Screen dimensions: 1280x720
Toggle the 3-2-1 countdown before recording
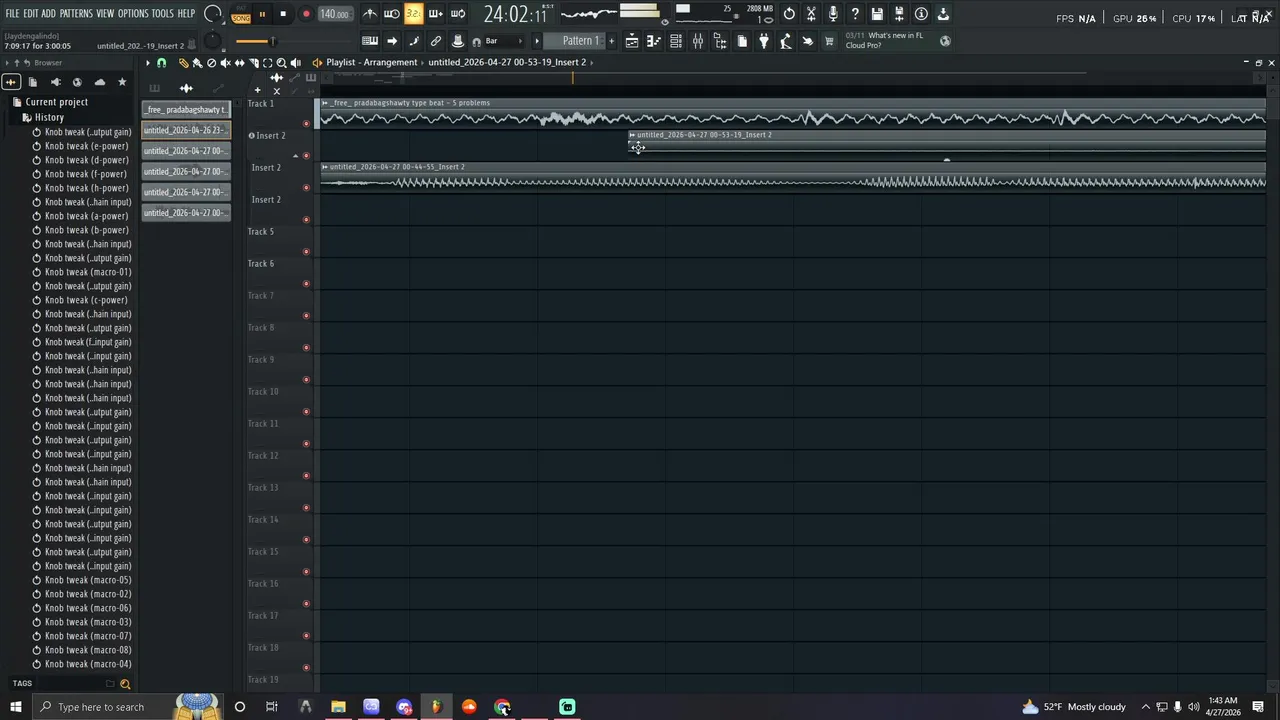point(414,14)
